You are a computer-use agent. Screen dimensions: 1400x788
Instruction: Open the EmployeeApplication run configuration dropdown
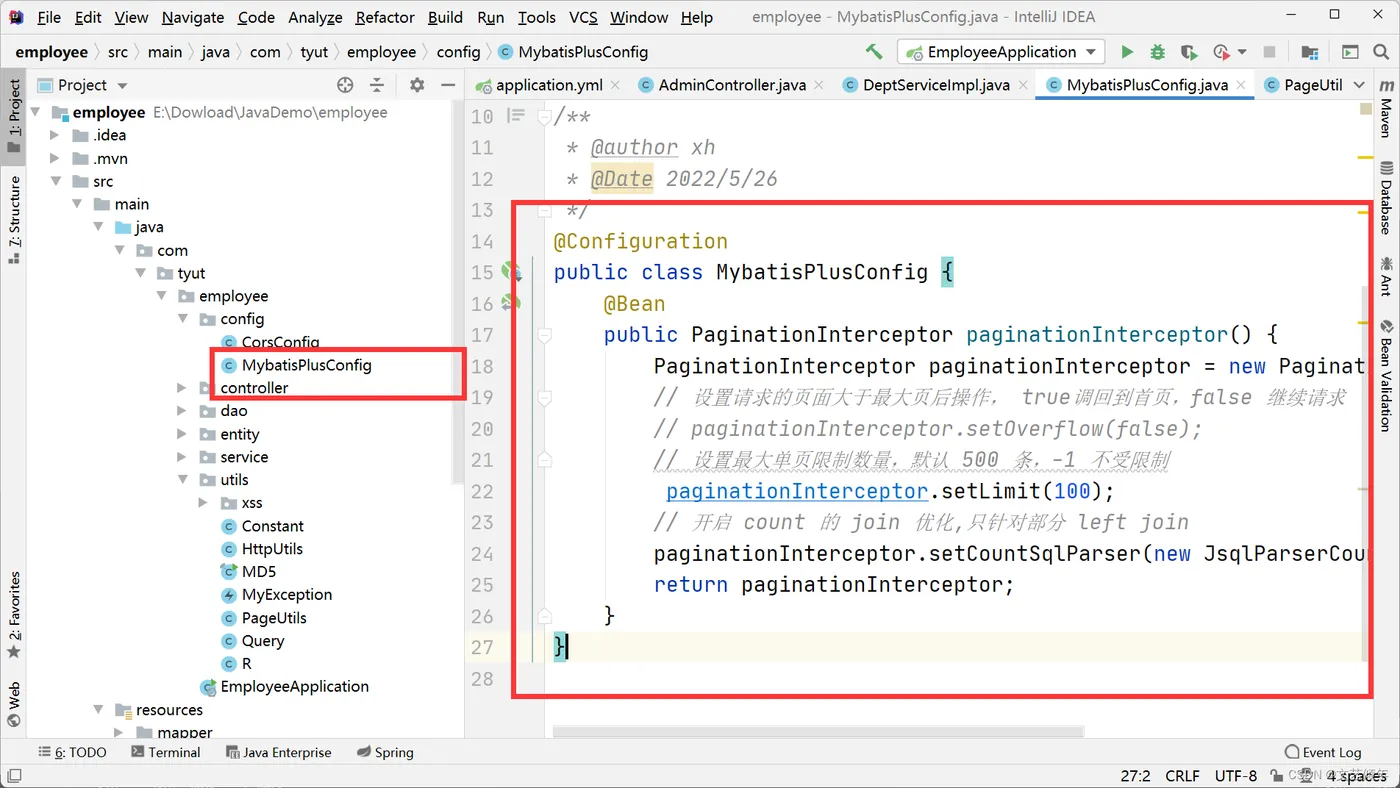1001,52
